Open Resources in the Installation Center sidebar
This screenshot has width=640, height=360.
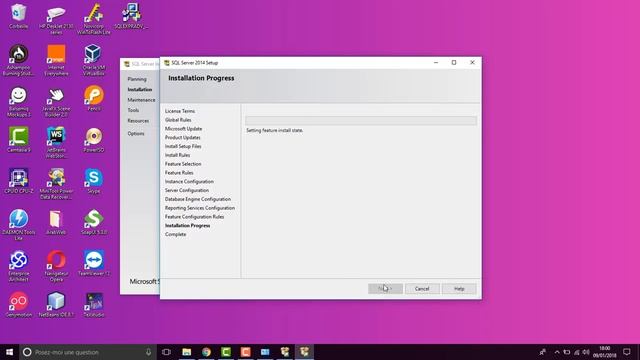point(138,121)
